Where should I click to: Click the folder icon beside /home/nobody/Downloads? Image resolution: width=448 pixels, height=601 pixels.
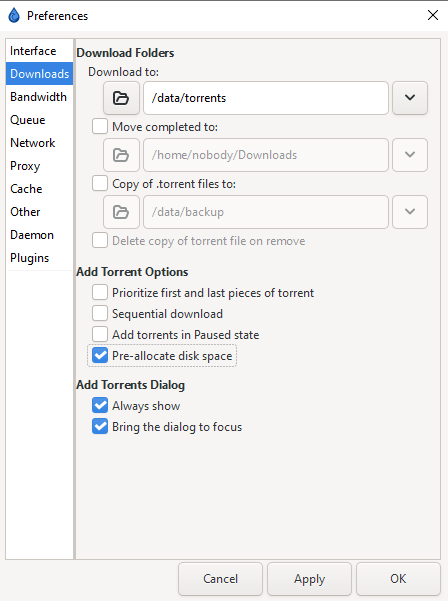click(x=121, y=155)
